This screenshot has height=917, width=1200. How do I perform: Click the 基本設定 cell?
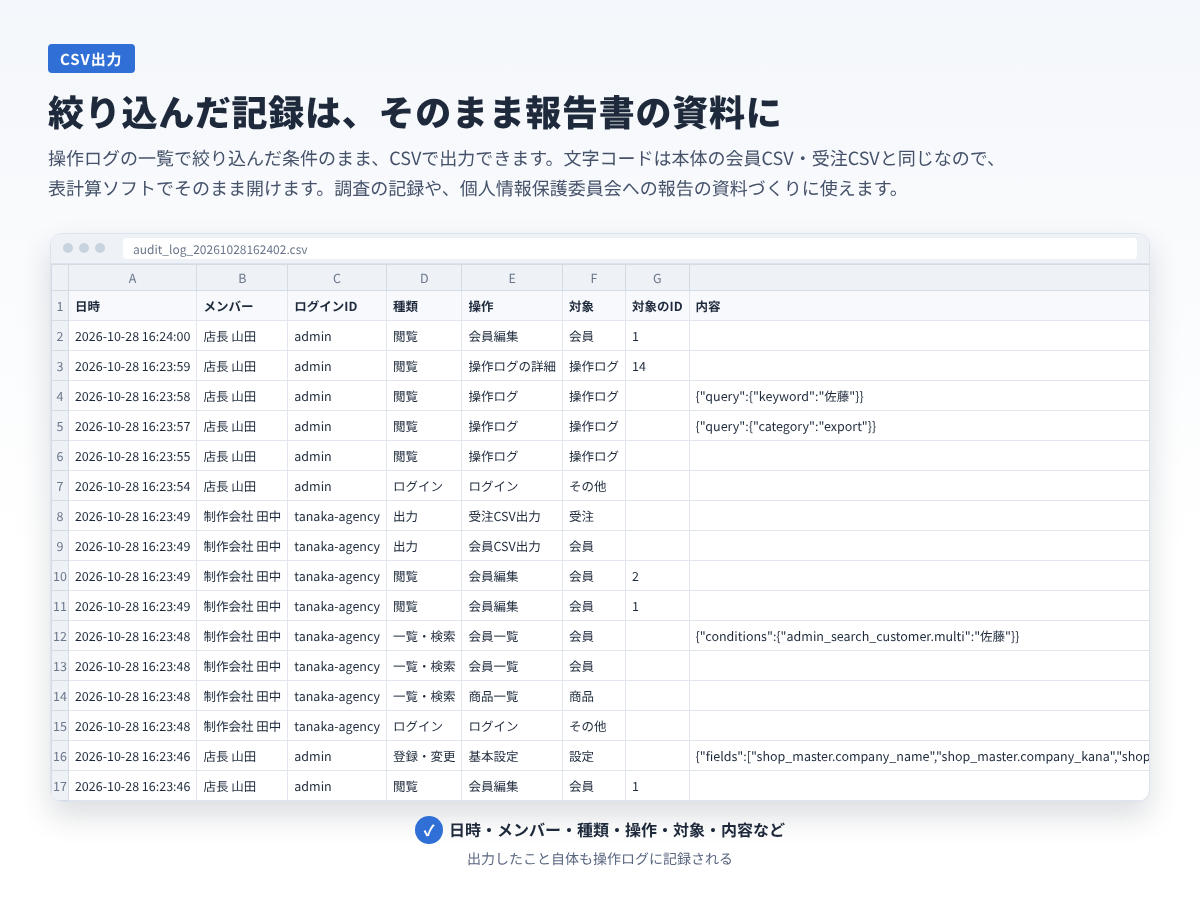click(x=512, y=756)
